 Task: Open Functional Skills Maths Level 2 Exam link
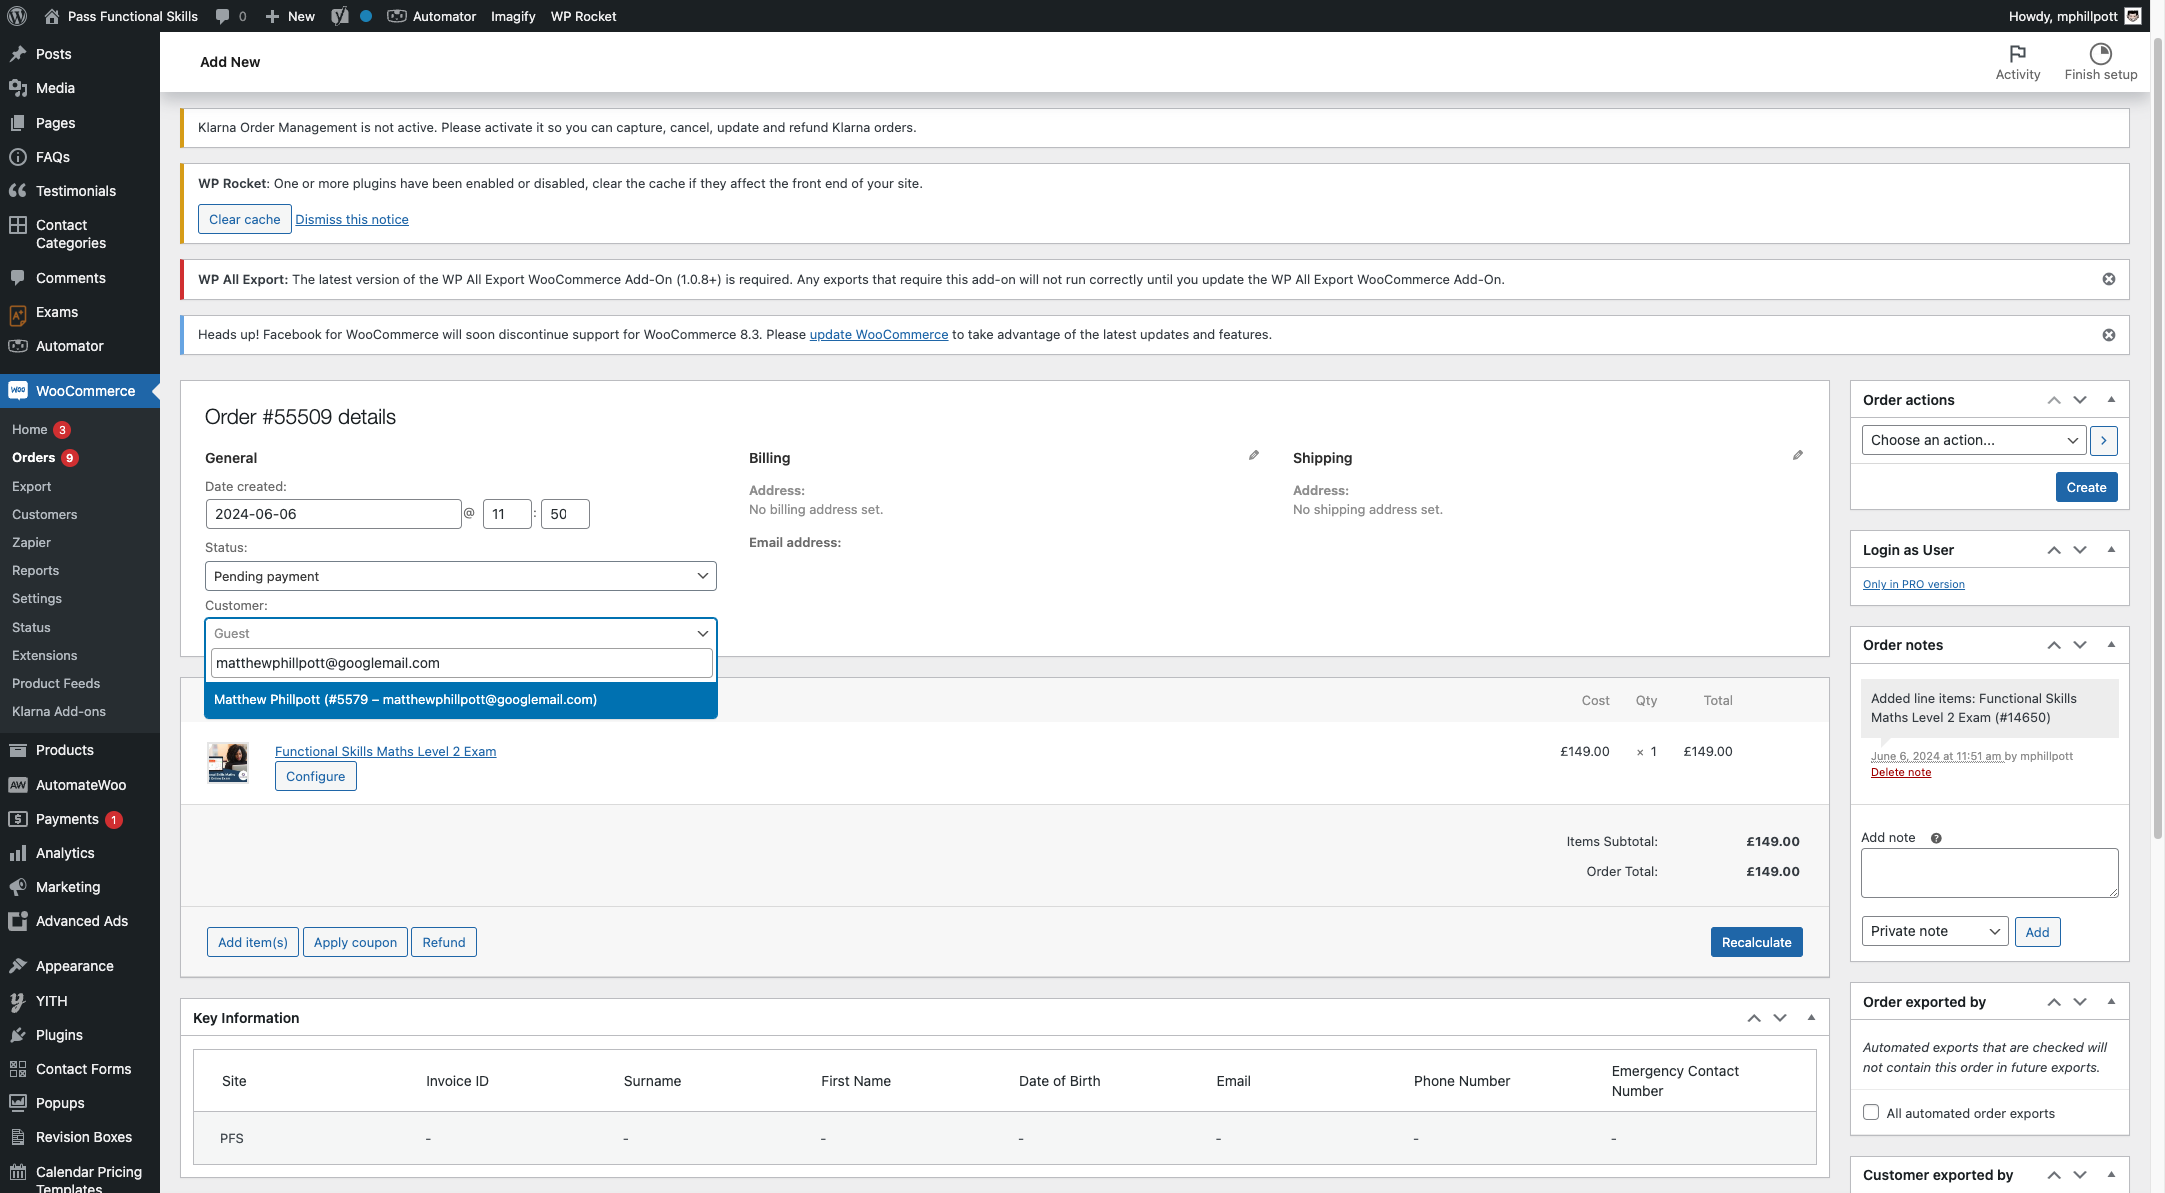[x=385, y=751]
